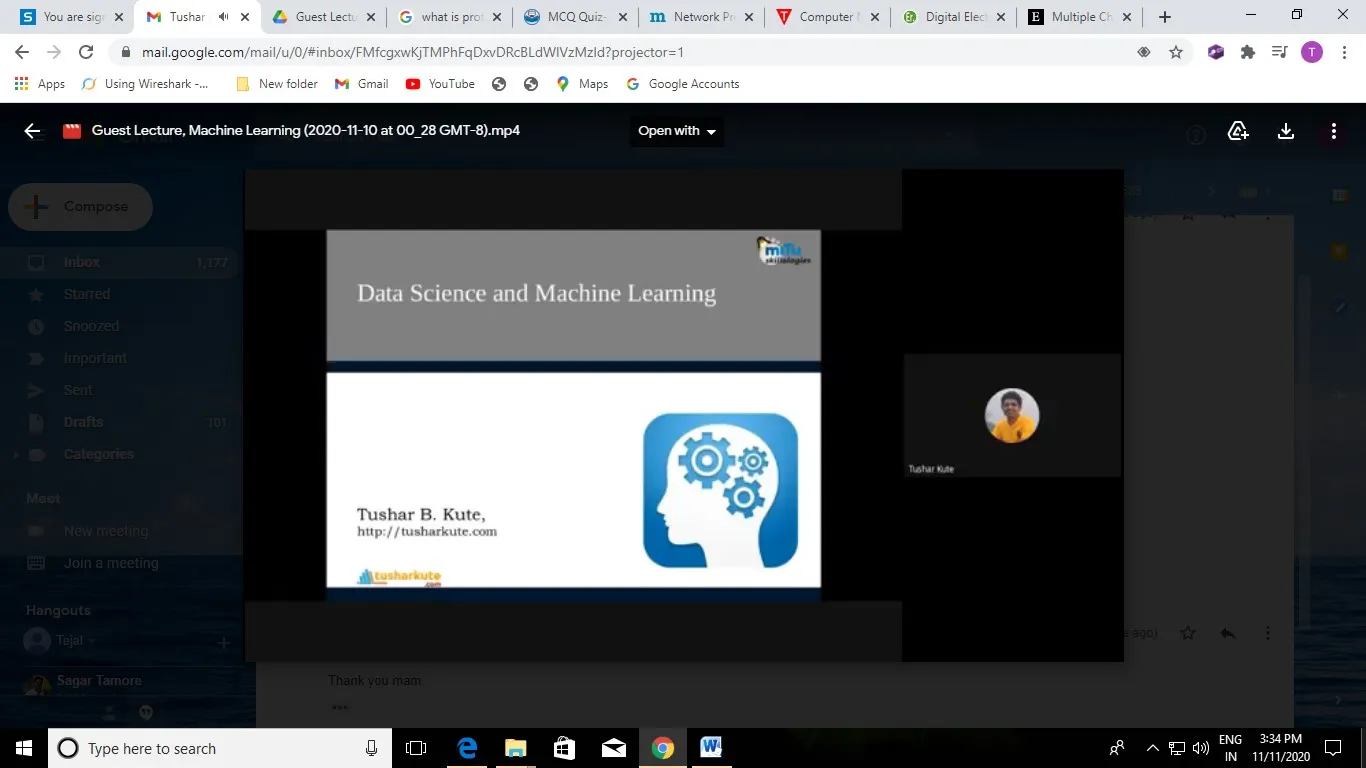Open File Explorer from taskbar
1366x768 pixels.
pyautogui.click(x=515, y=748)
